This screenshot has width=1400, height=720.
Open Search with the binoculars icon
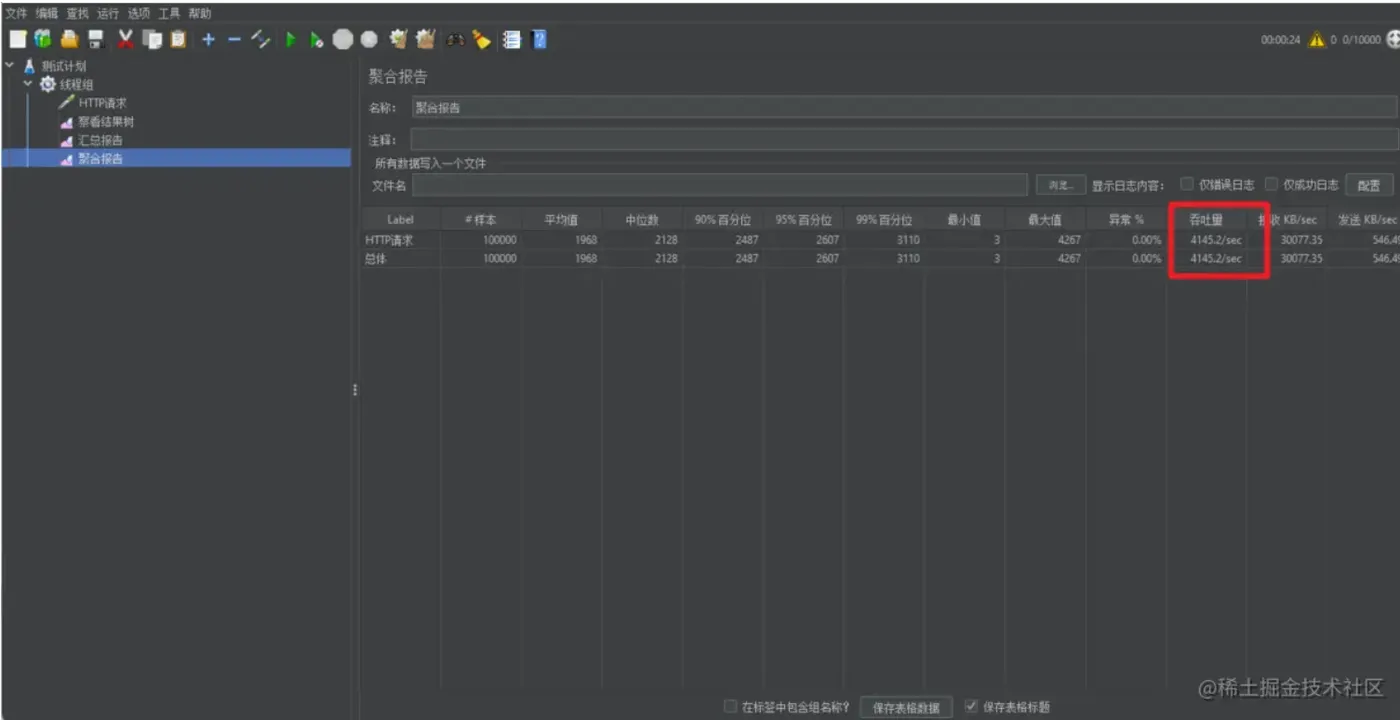455,39
